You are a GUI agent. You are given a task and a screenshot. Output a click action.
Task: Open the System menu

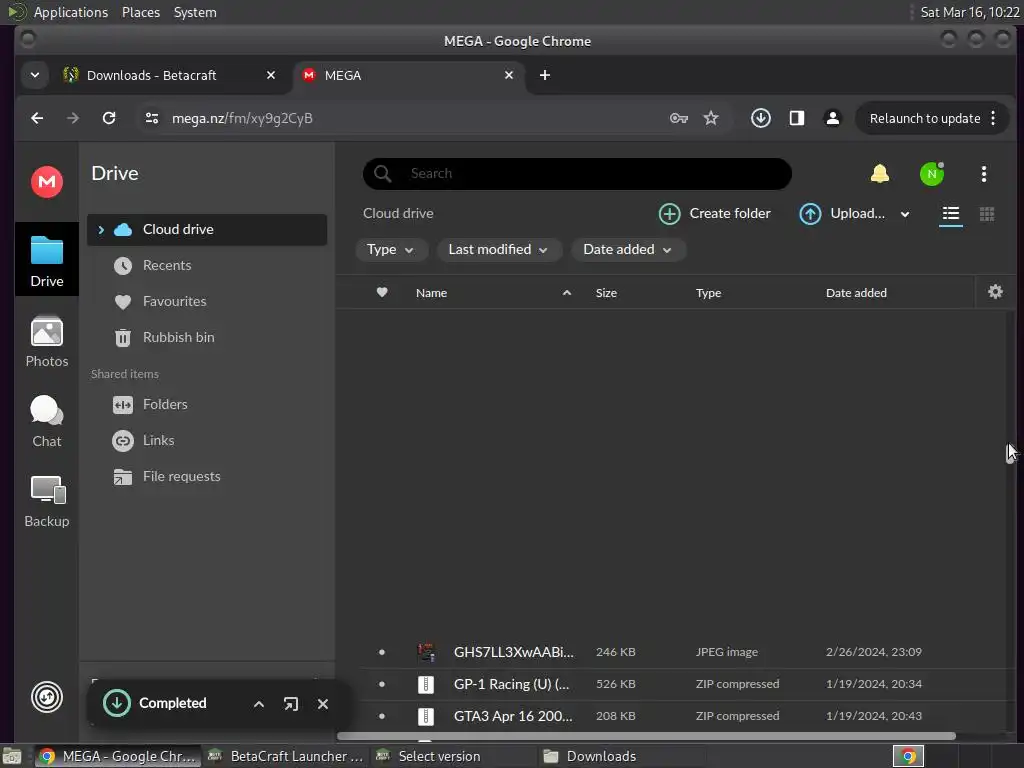click(195, 12)
